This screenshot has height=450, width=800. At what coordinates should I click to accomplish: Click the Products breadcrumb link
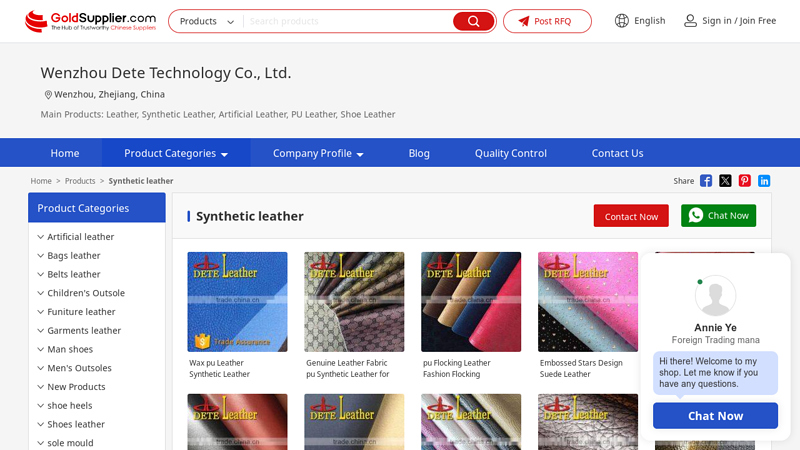point(80,181)
